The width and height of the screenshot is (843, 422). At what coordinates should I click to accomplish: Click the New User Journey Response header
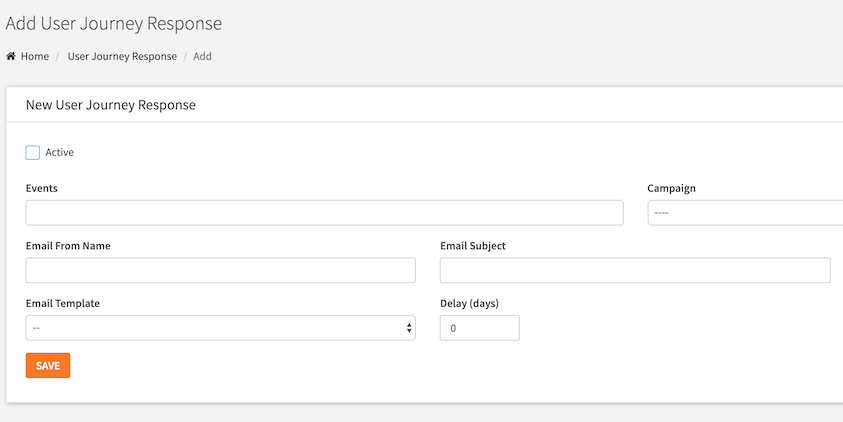(x=111, y=105)
